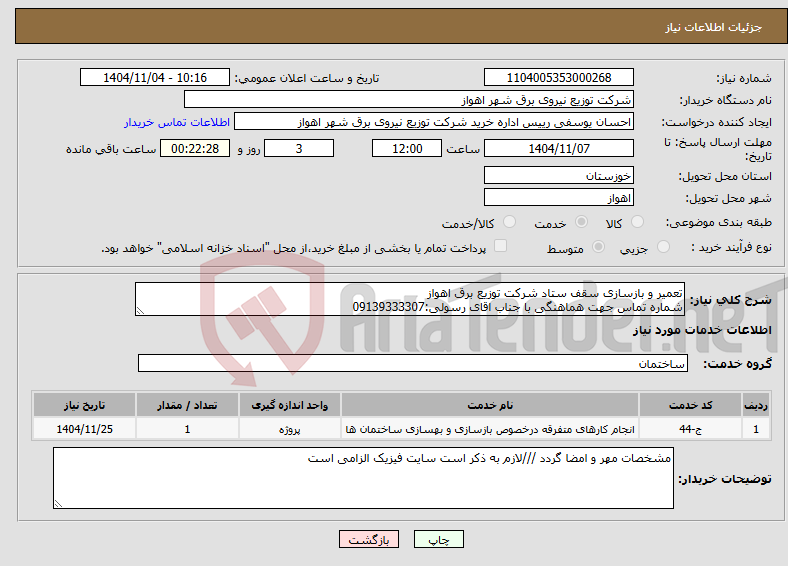The width and height of the screenshot is (788, 566).
Task: Click the ردیف column header
Action: (756, 405)
